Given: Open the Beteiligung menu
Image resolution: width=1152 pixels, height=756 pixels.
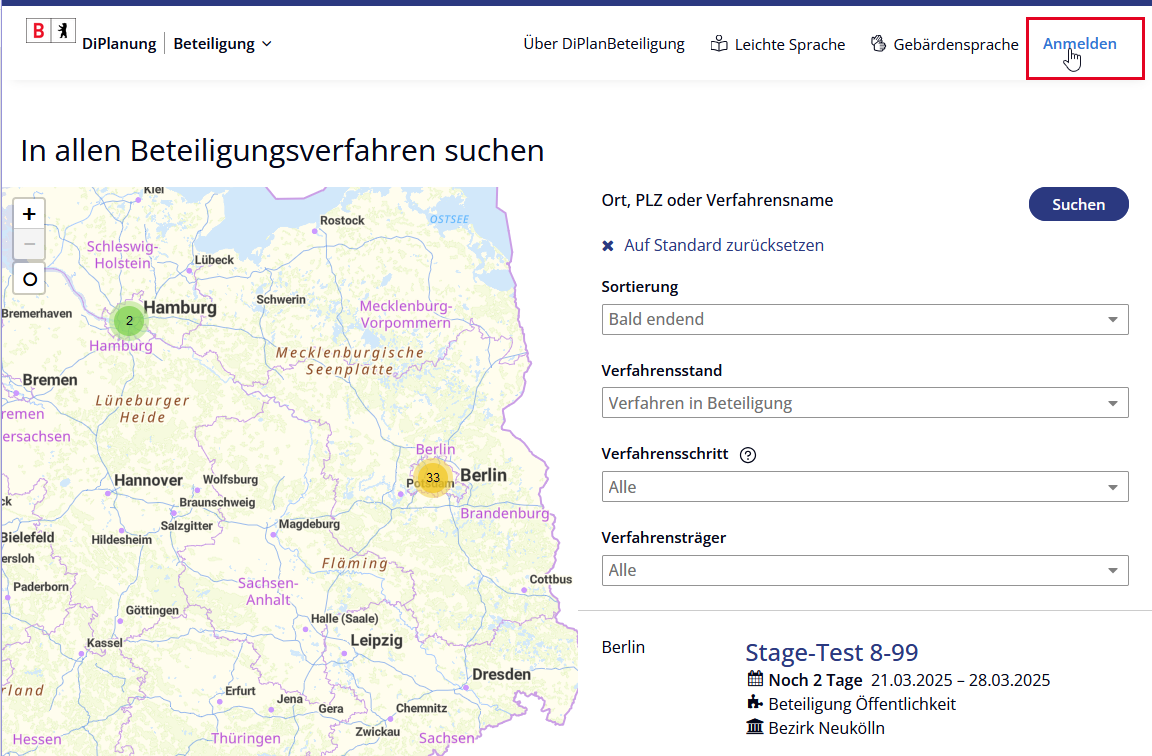Looking at the screenshot, I should click(x=222, y=43).
